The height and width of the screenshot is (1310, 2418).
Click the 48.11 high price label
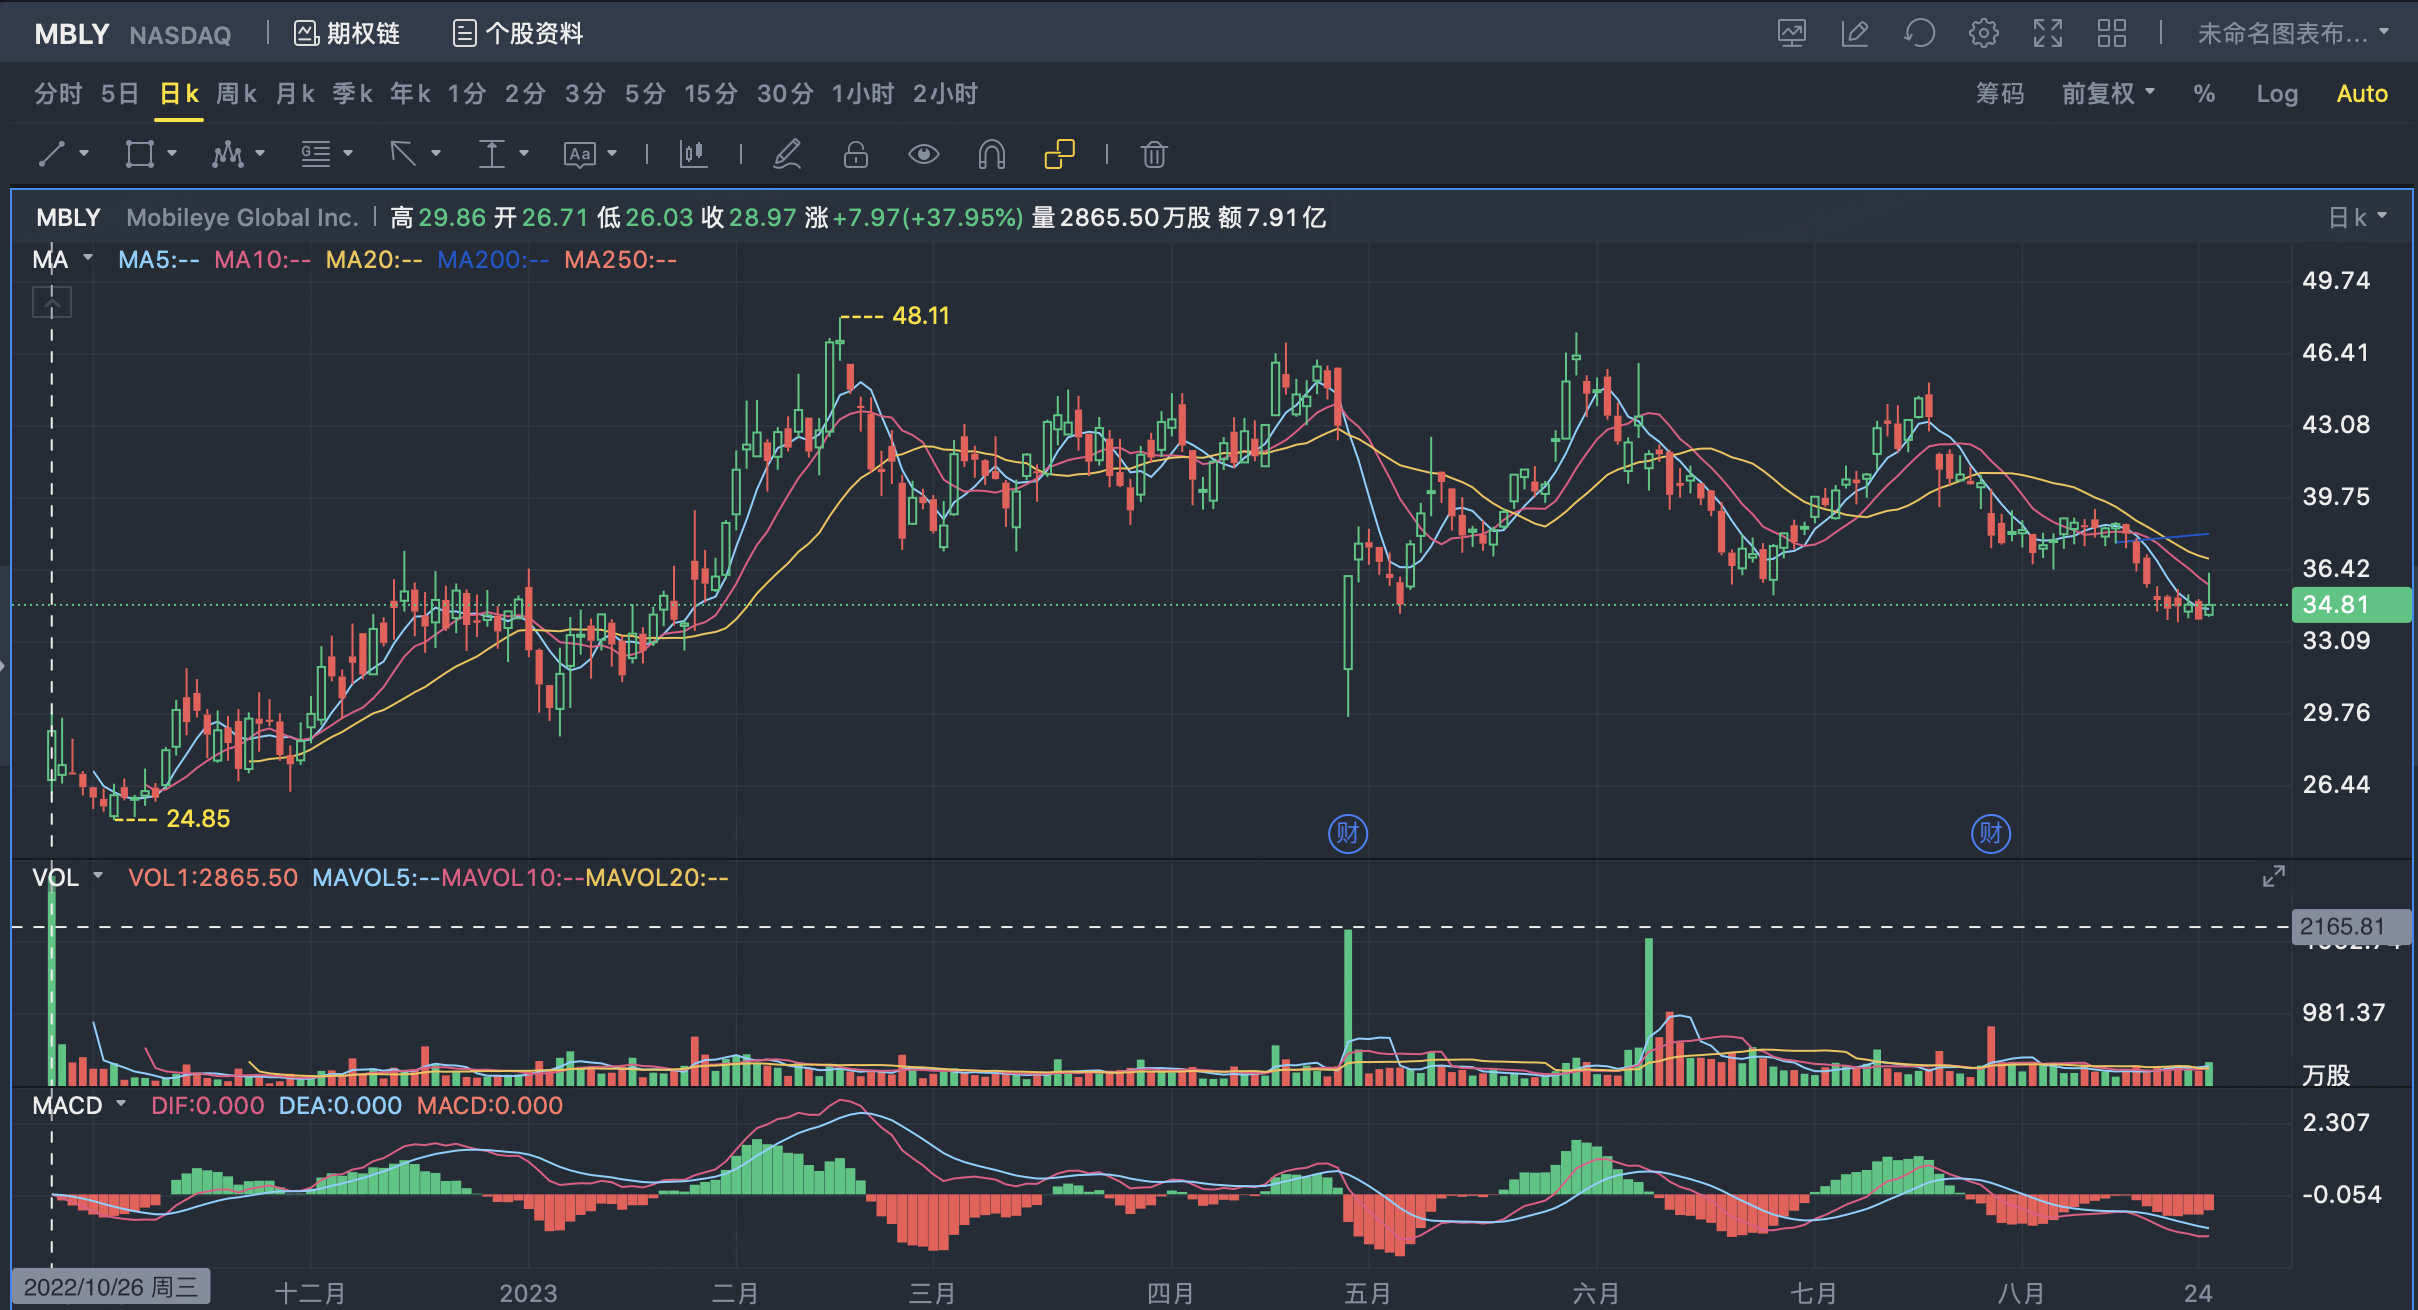pos(921,315)
